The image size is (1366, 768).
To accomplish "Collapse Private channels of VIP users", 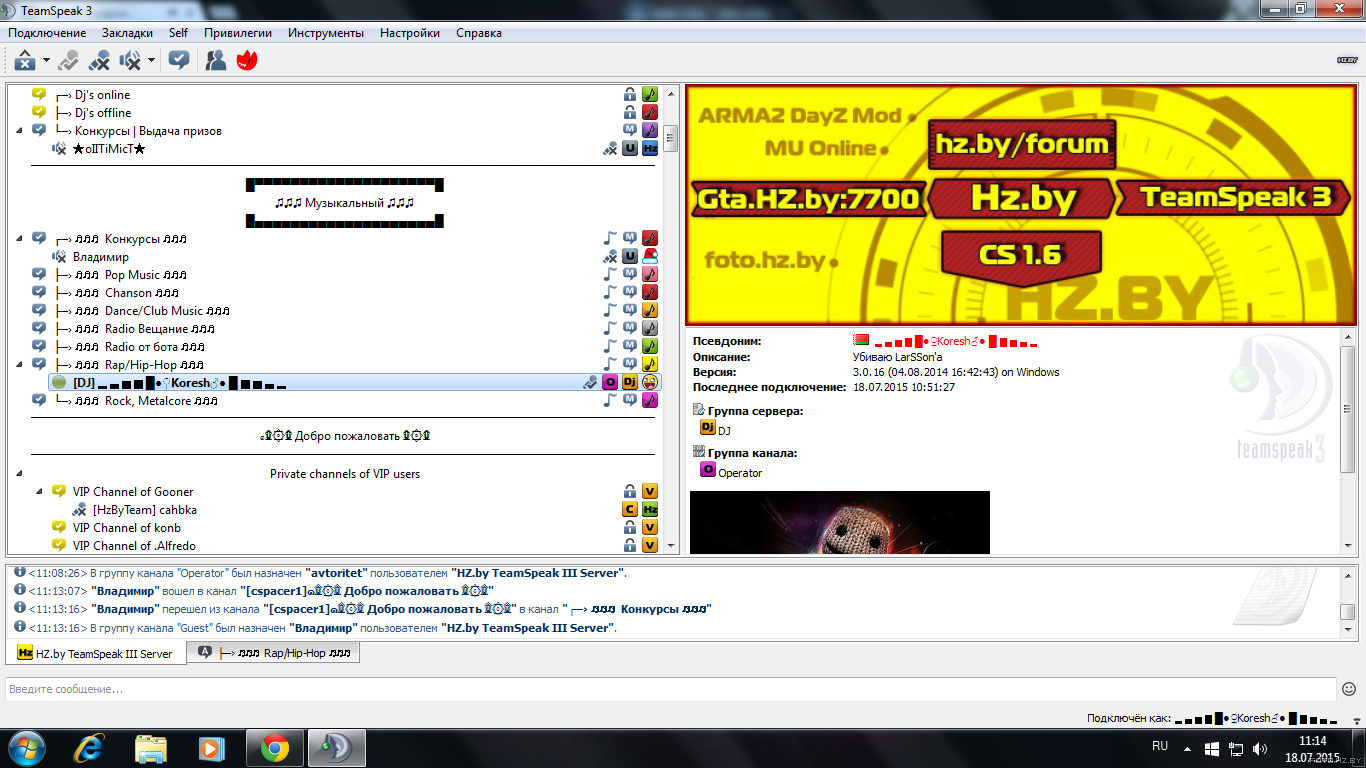I will [20, 473].
